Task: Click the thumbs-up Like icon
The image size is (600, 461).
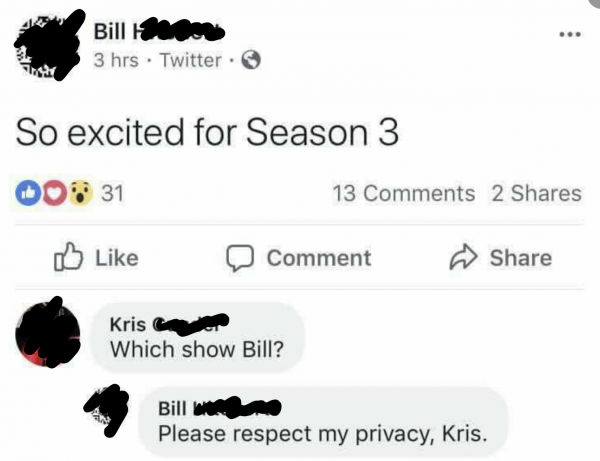Action: pos(68,257)
